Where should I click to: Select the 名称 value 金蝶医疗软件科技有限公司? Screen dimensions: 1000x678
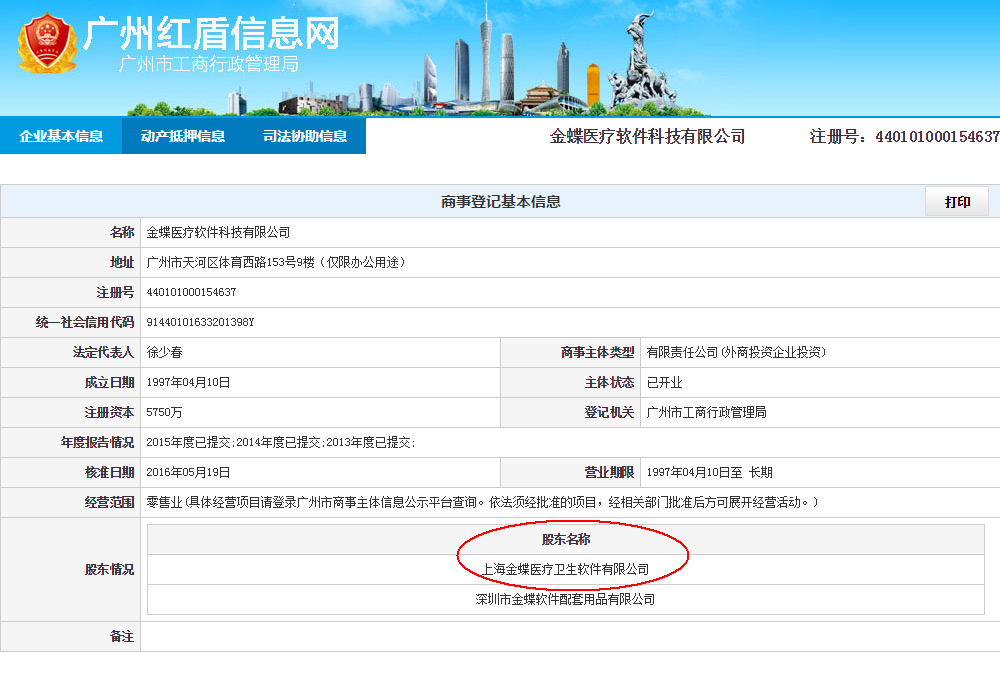[x=218, y=232]
